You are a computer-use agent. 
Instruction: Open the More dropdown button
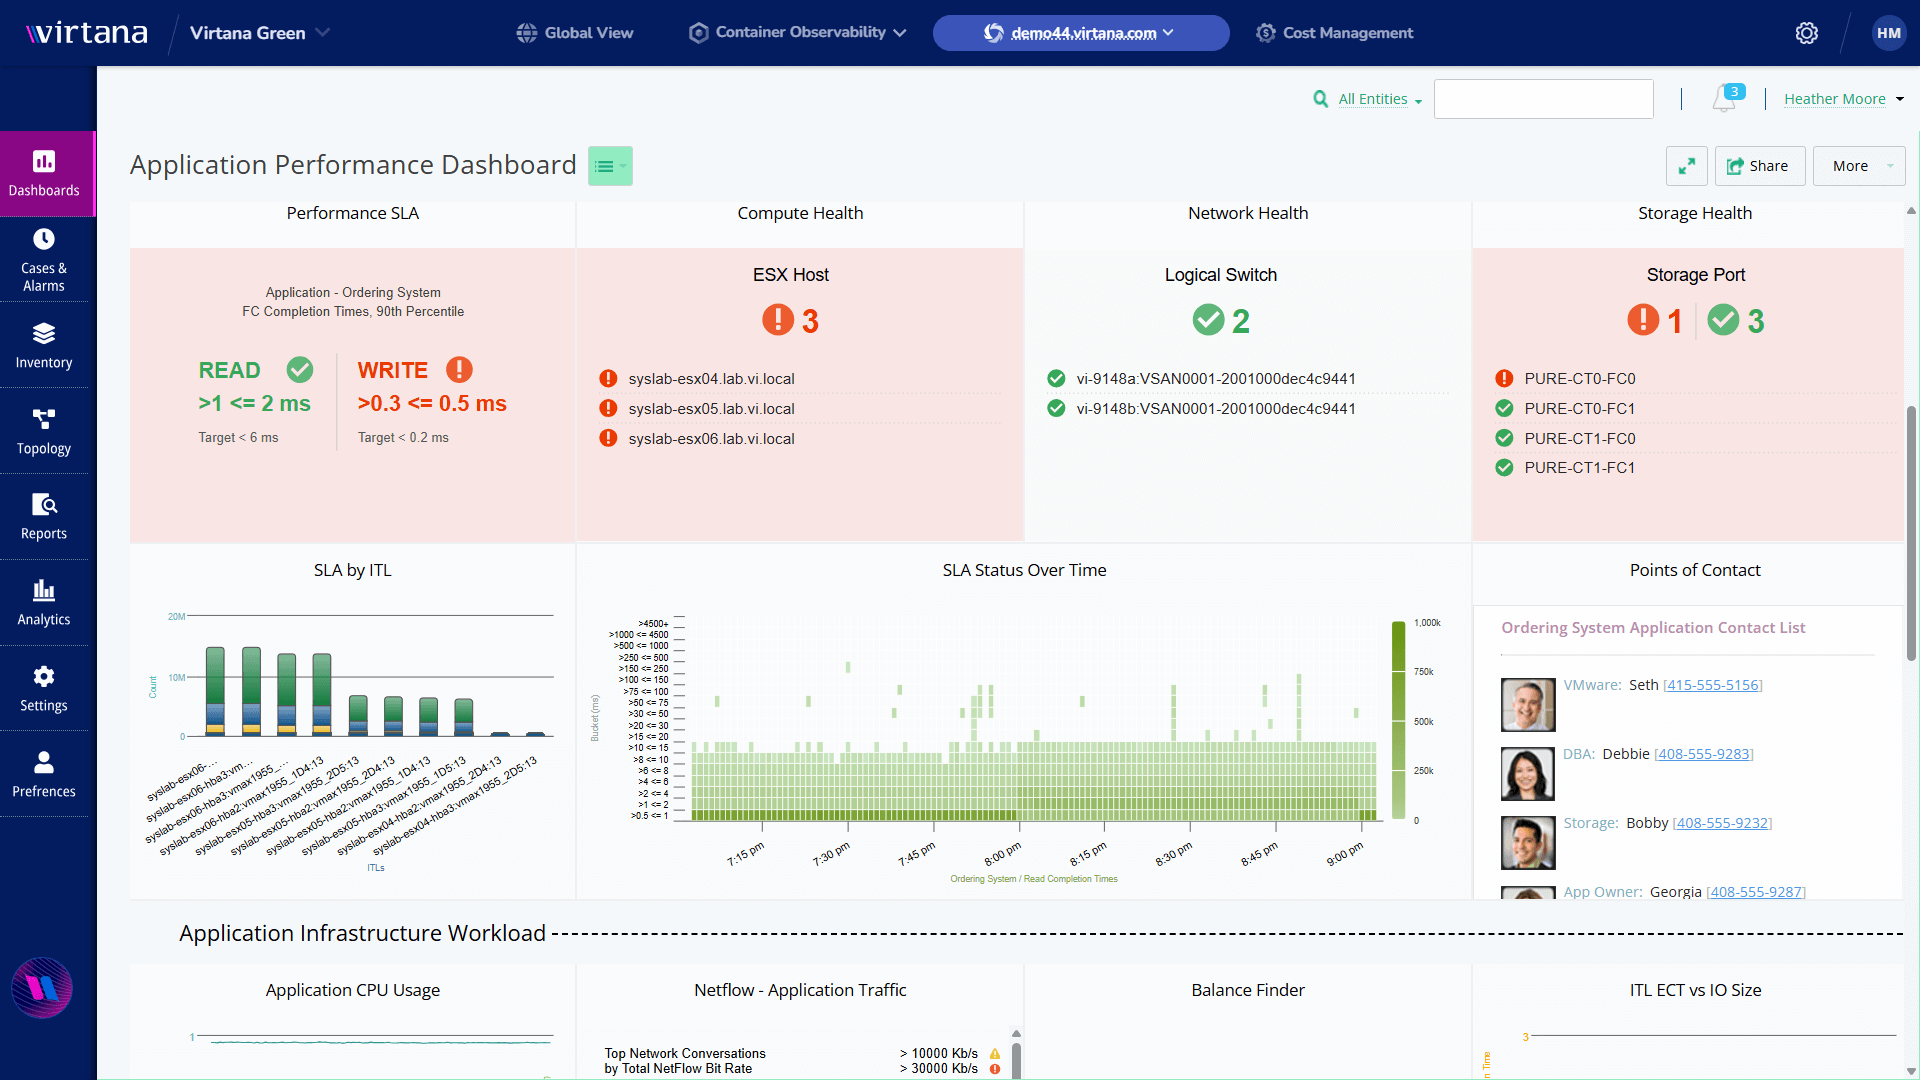tap(1858, 166)
